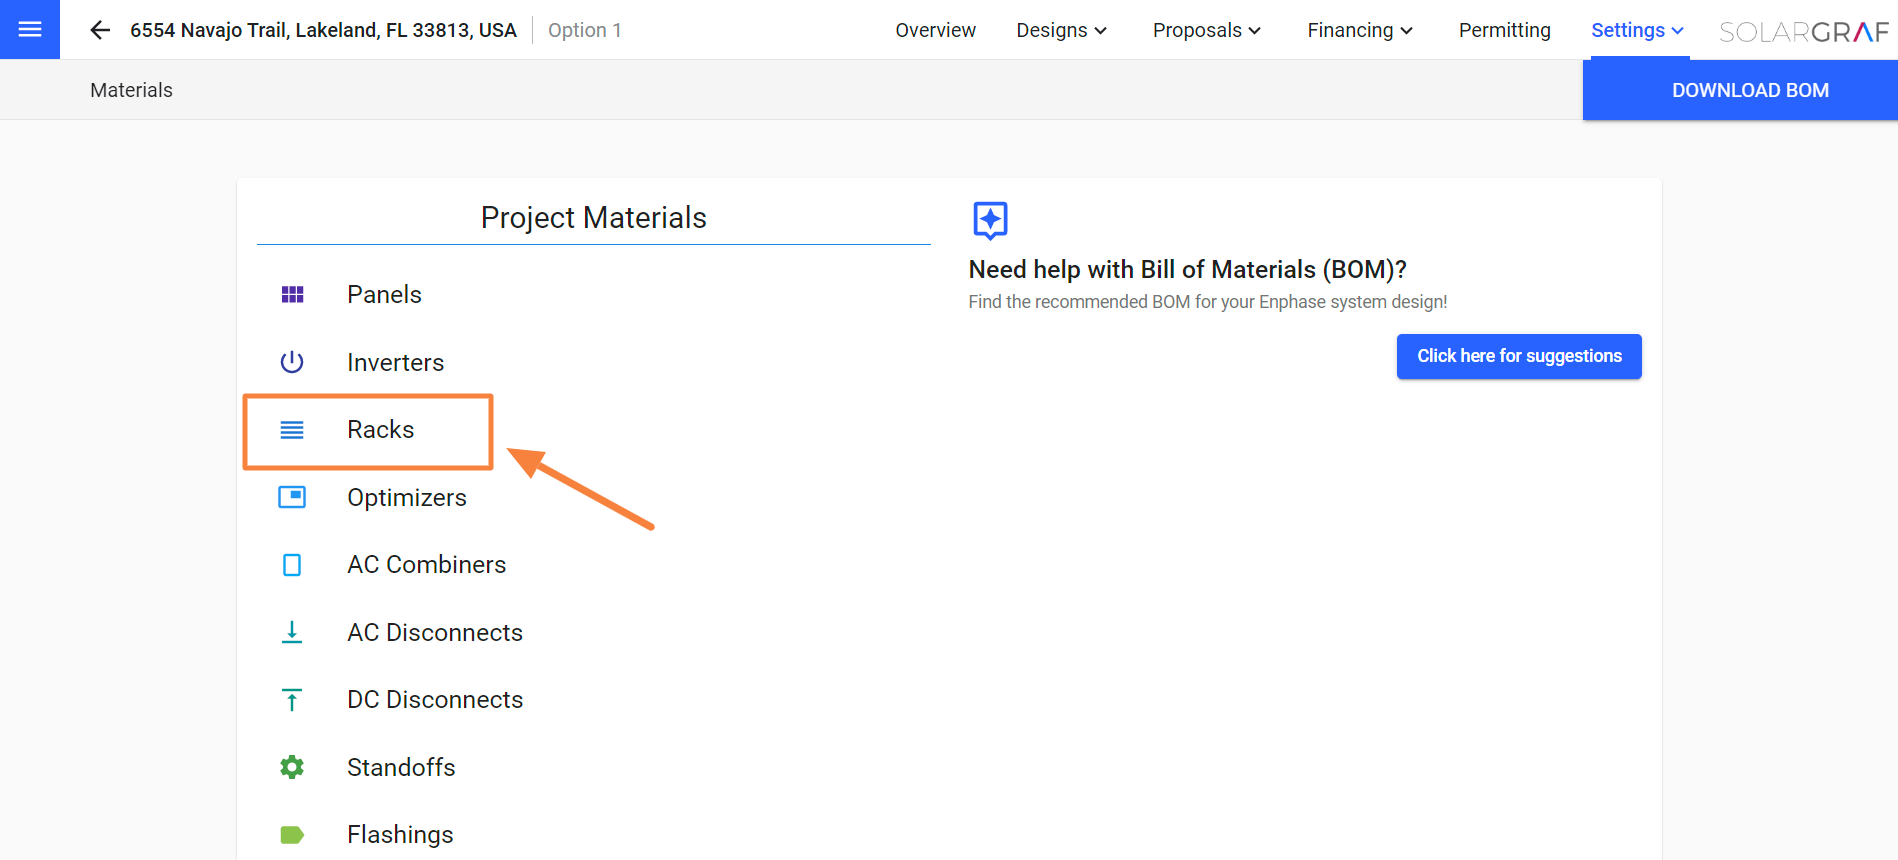The width and height of the screenshot is (1898, 860).
Task: Click the Panels grid icon
Action: click(292, 294)
